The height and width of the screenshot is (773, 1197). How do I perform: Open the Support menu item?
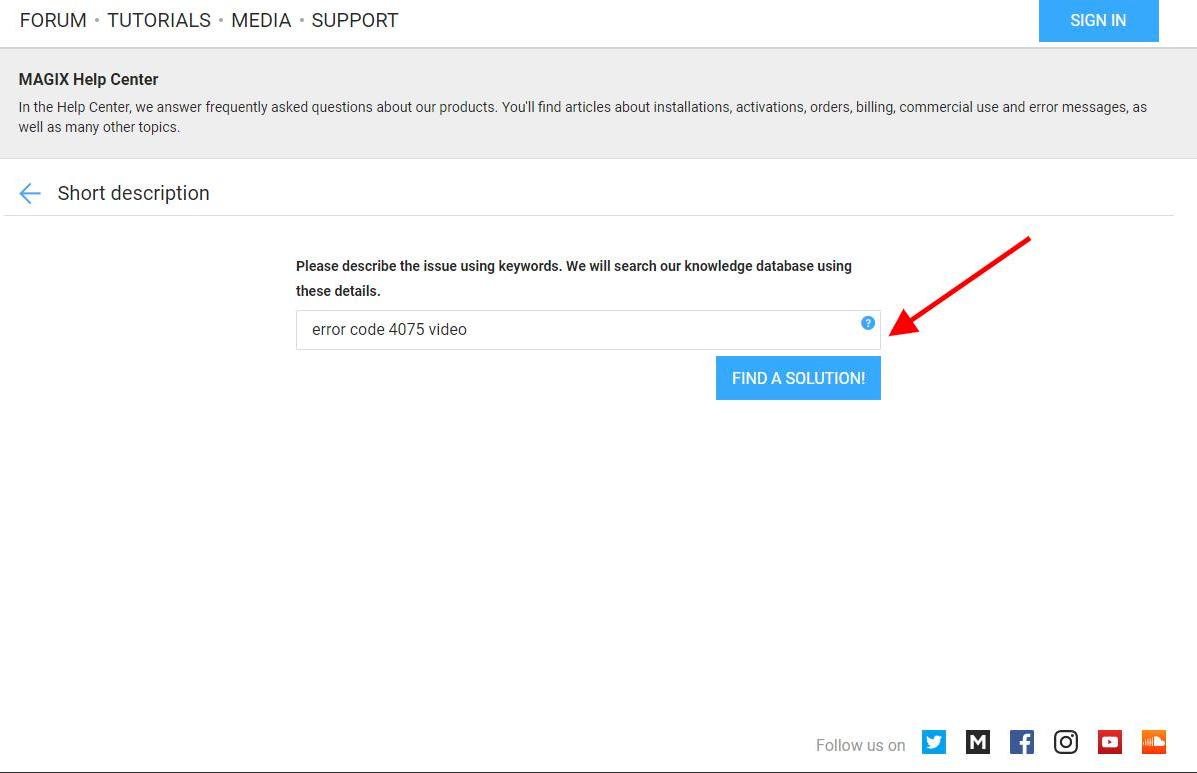tap(355, 21)
